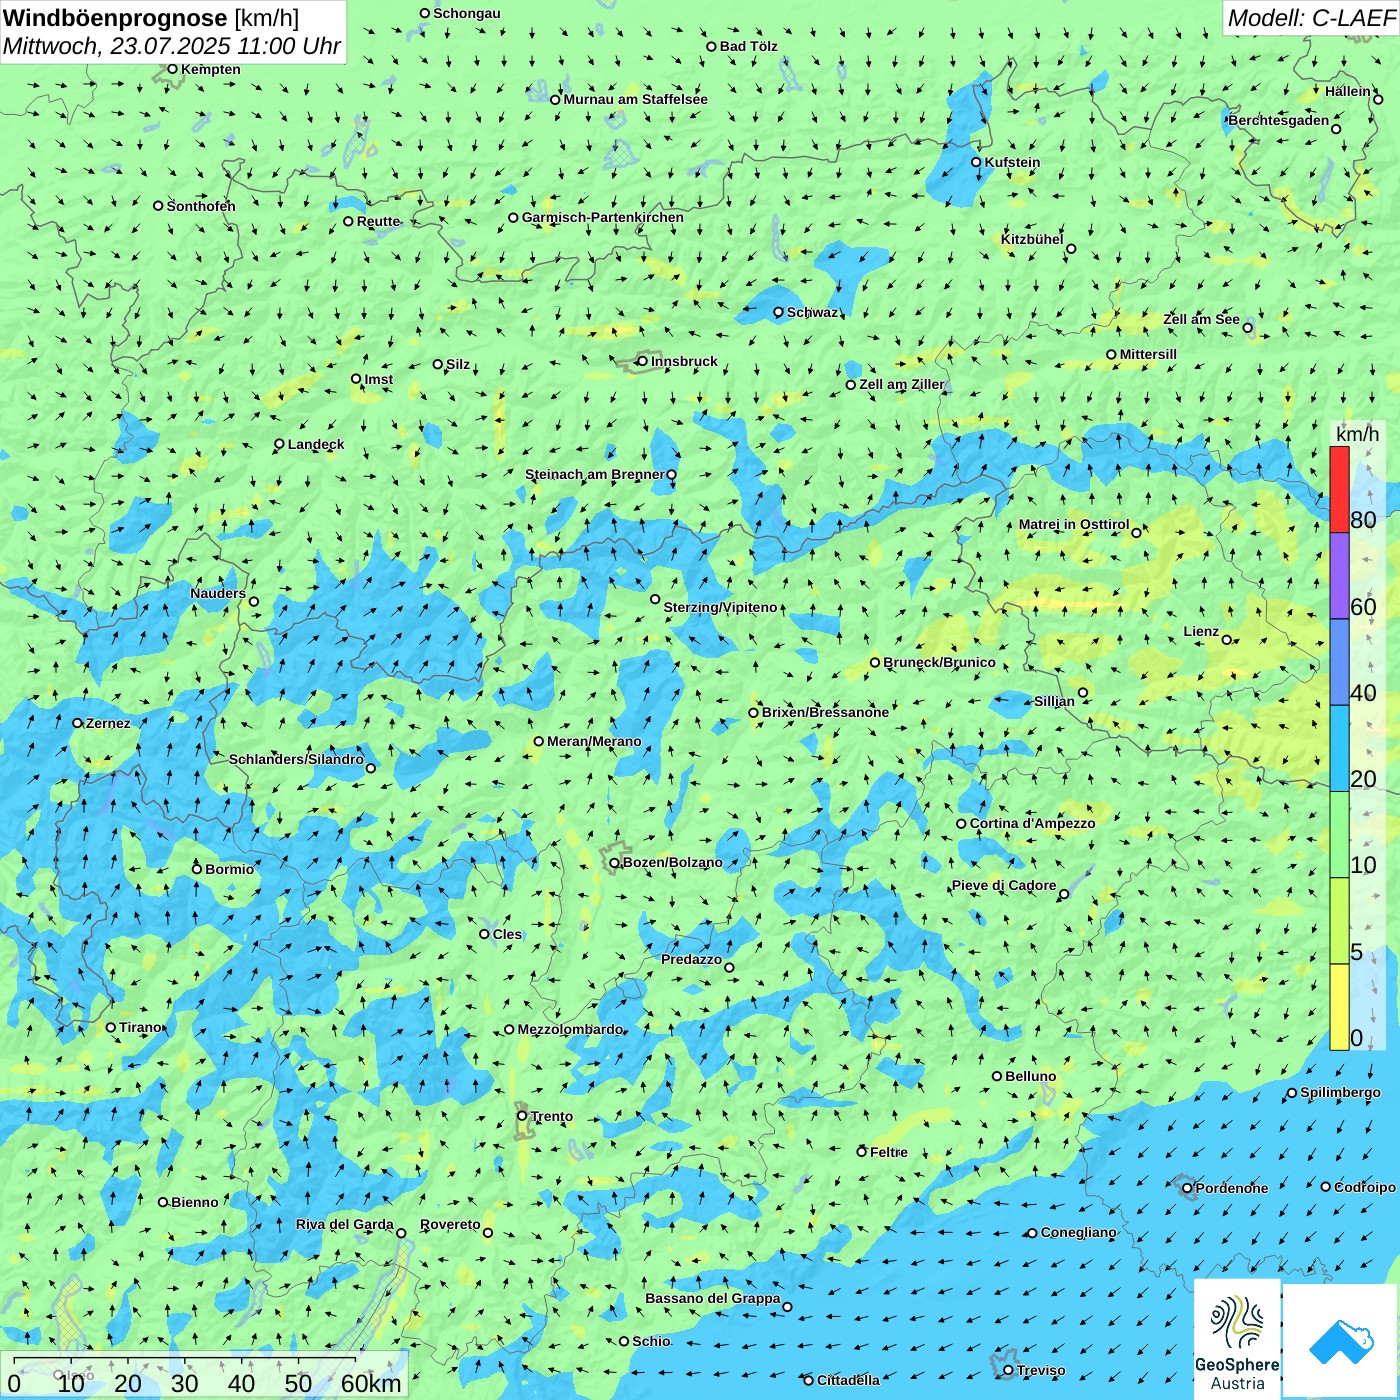The height and width of the screenshot is (1400, 1400).
Task: Click the date Mittwoch, 23.07.2025 11:00 Uhr
Action: [172, 46]
